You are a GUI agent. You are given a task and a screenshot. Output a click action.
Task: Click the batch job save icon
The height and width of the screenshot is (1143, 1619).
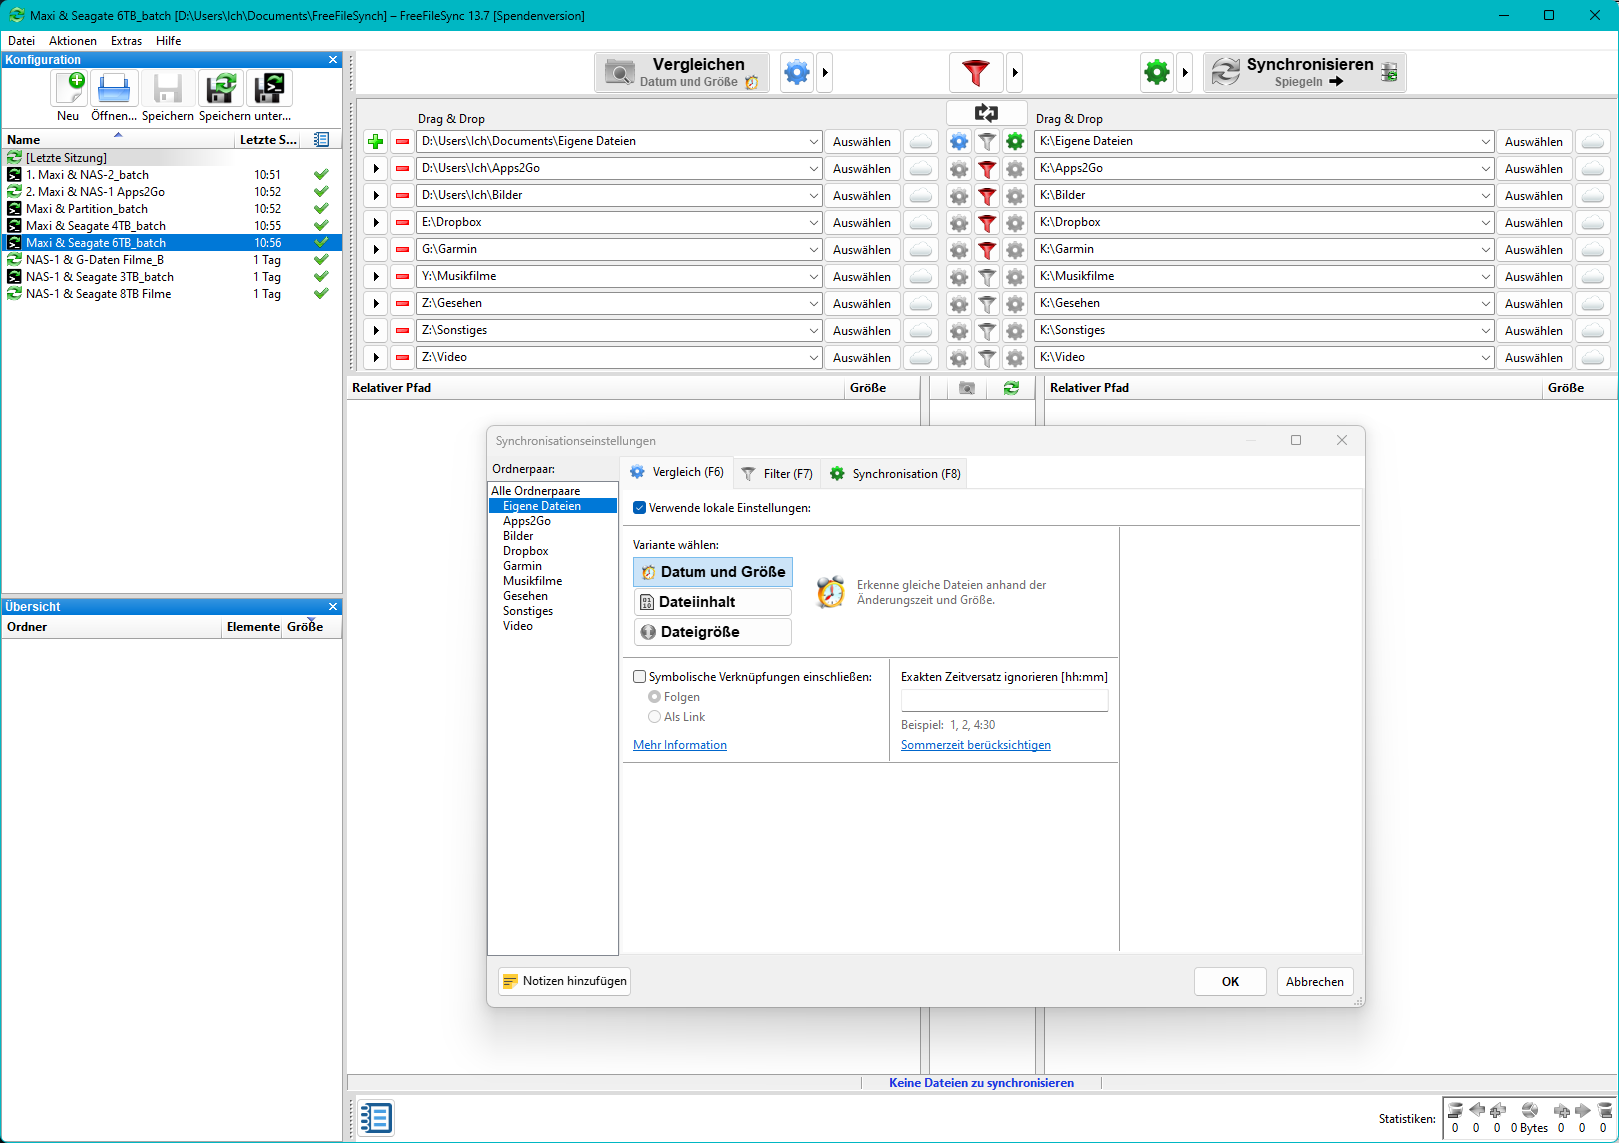[270, 88]
